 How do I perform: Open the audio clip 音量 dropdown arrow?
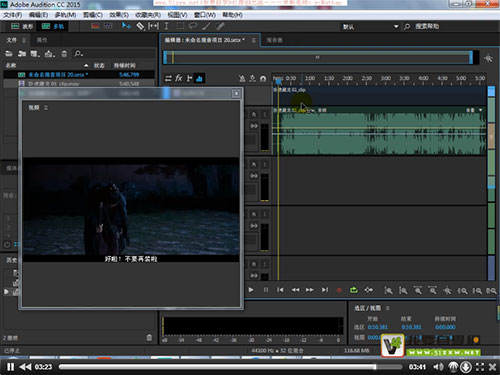pos(480,110)
